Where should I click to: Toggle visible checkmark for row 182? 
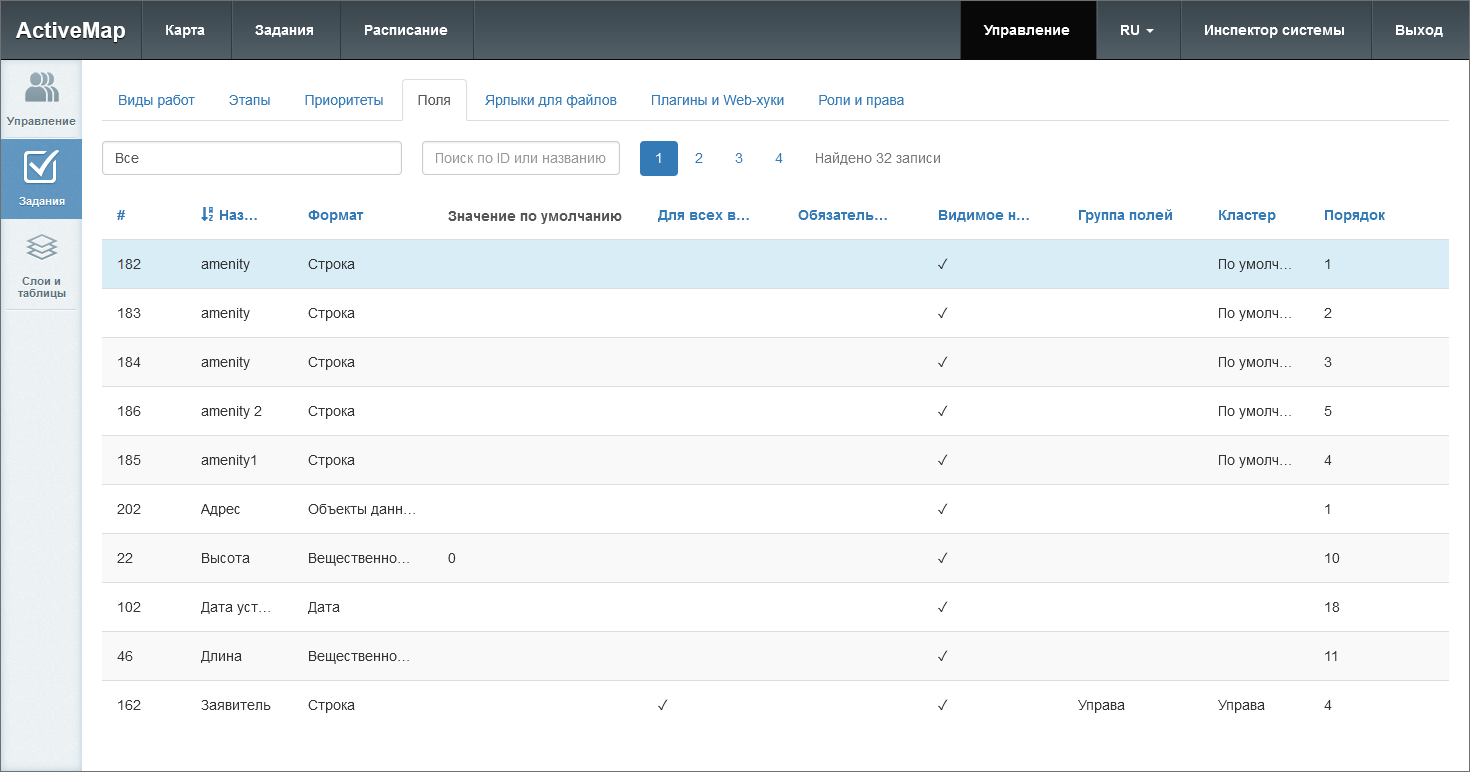point(942,264)
